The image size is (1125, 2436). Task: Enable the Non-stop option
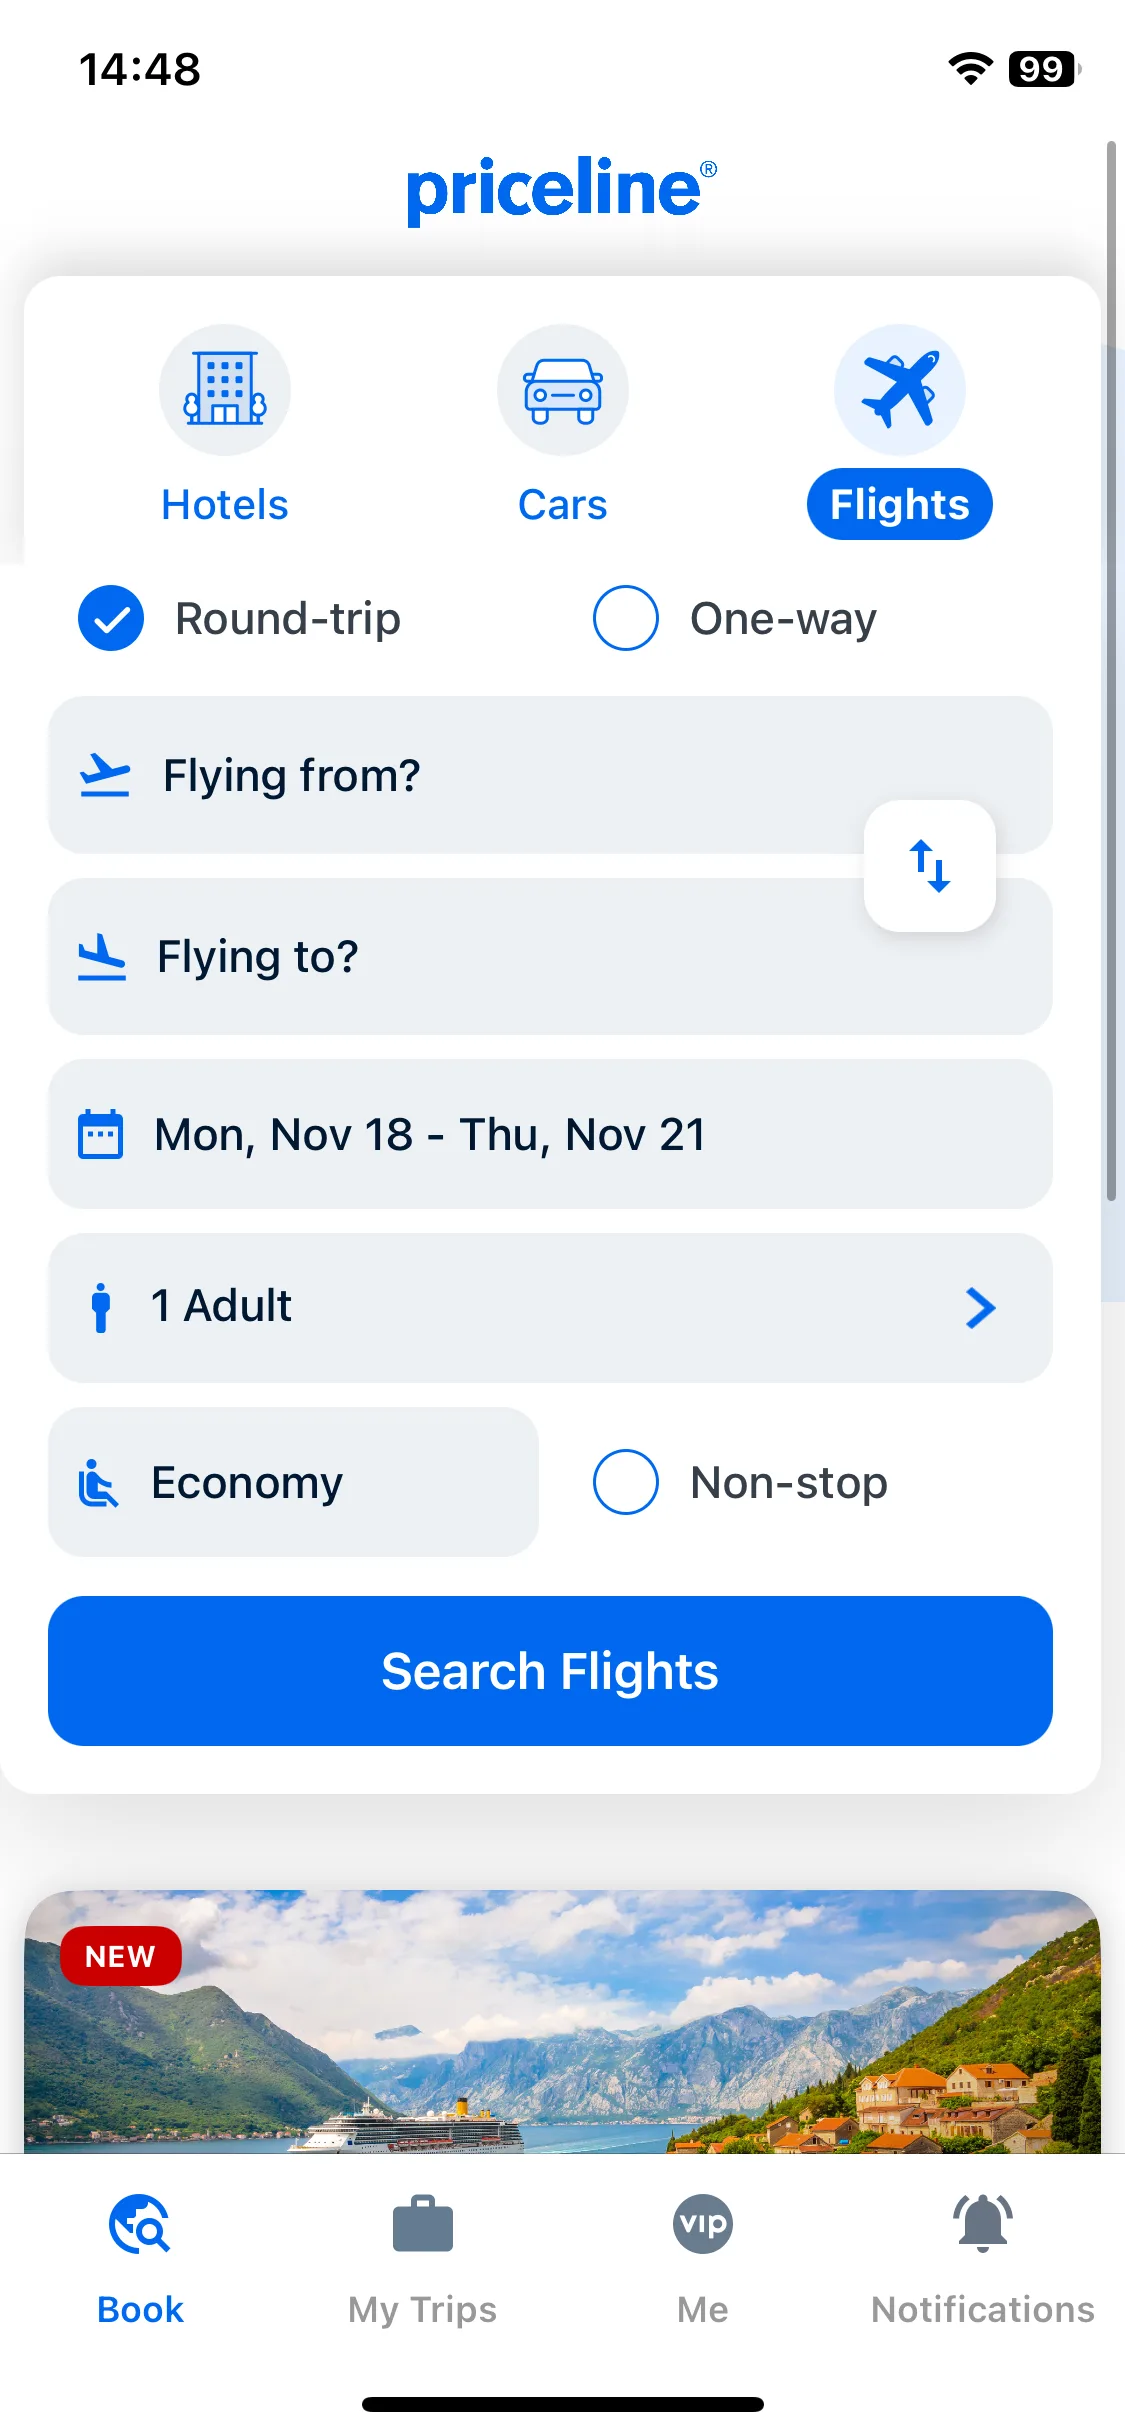tap(626, 1482)
